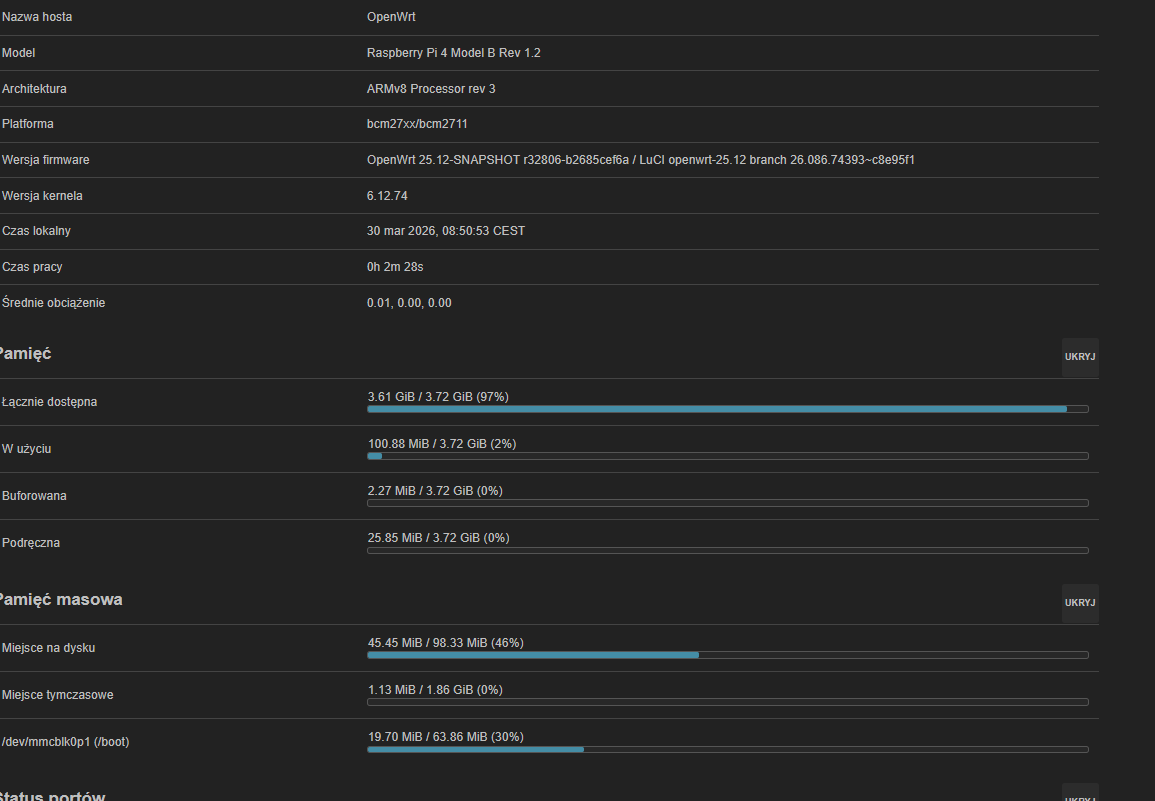The height and width of the screenshot is (801, 1155).
Task: Click the OpenWrt 25.12-SNAPSHOT firmware version text
Action: (640, 160)
